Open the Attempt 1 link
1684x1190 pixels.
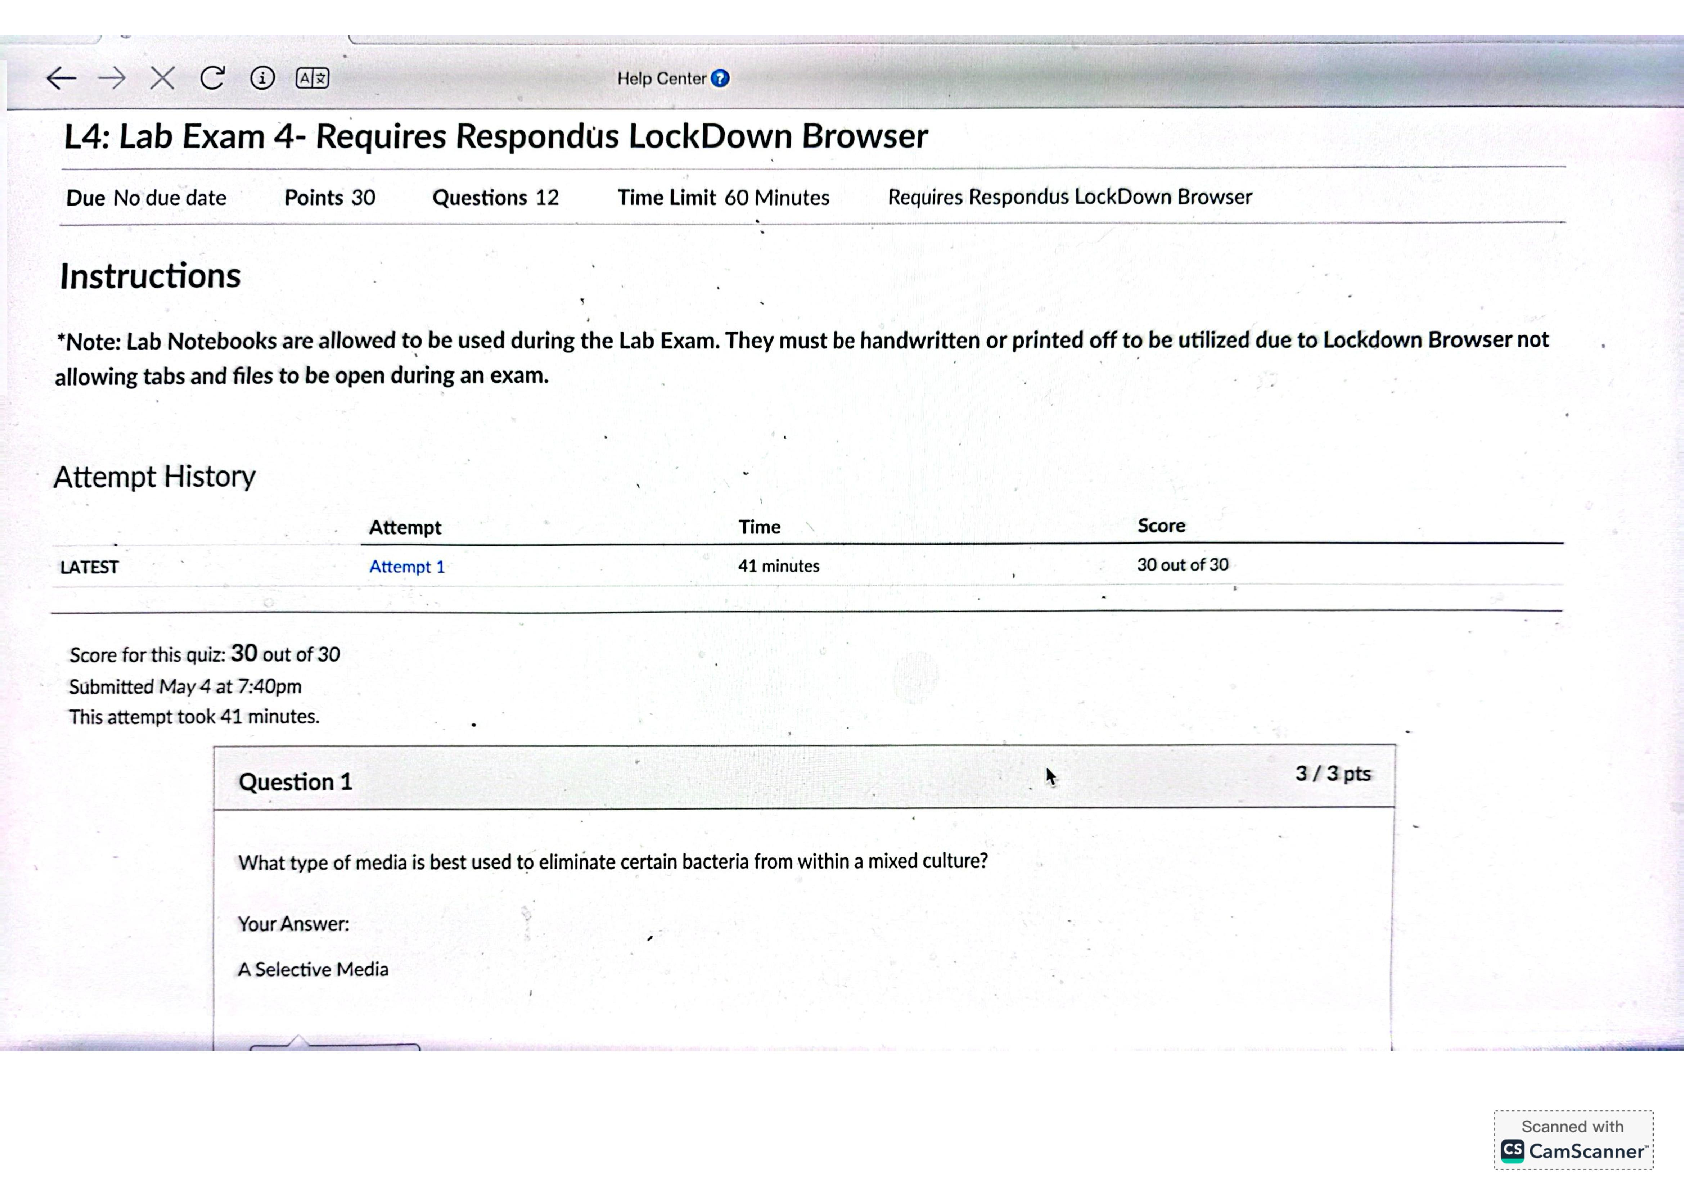(406, 567)
